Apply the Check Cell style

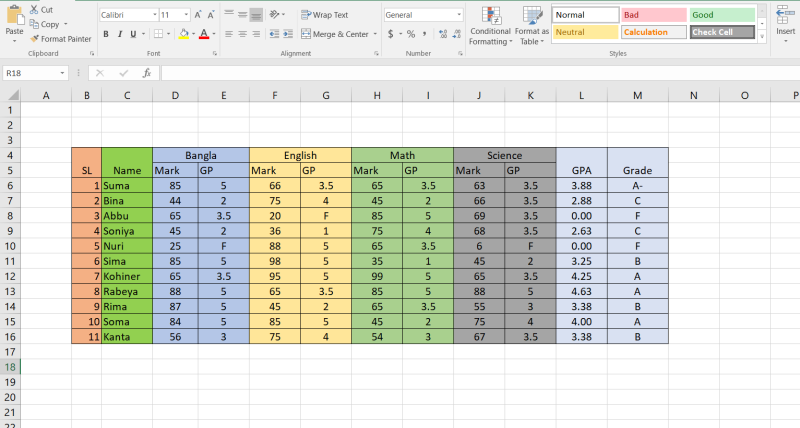(722, 32)
